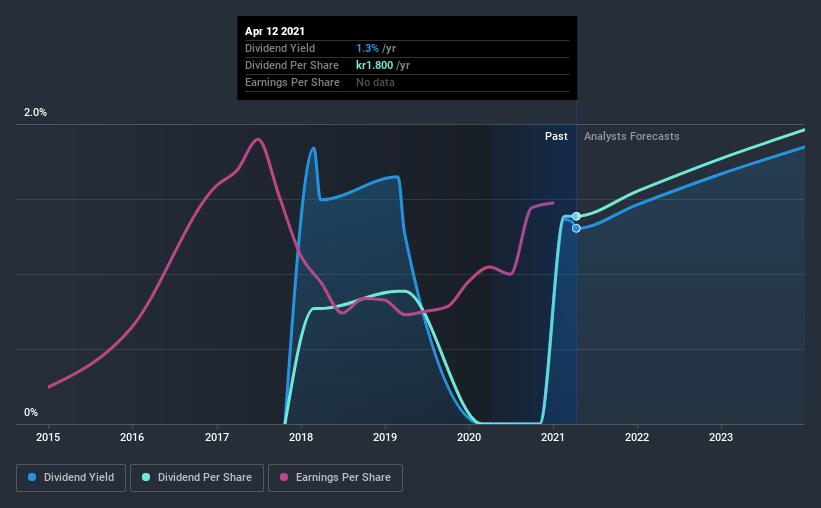Click the kr1.800 dividend per share value
This screenshot has height=508, width=821.
pyautogui.click(x=374, y=65)
